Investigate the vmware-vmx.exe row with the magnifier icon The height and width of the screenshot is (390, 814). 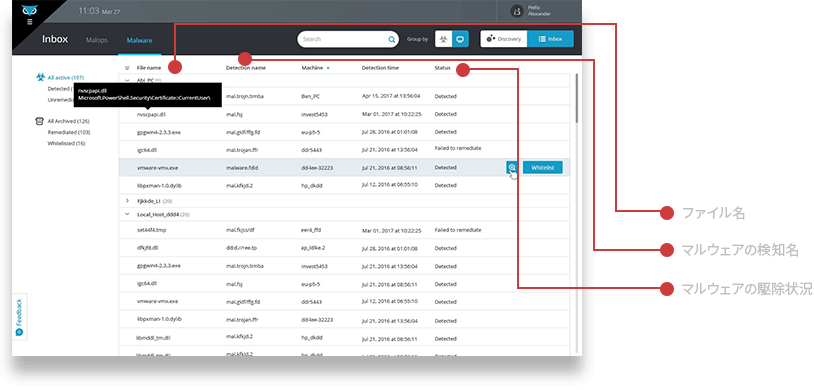tap(512, 167)
